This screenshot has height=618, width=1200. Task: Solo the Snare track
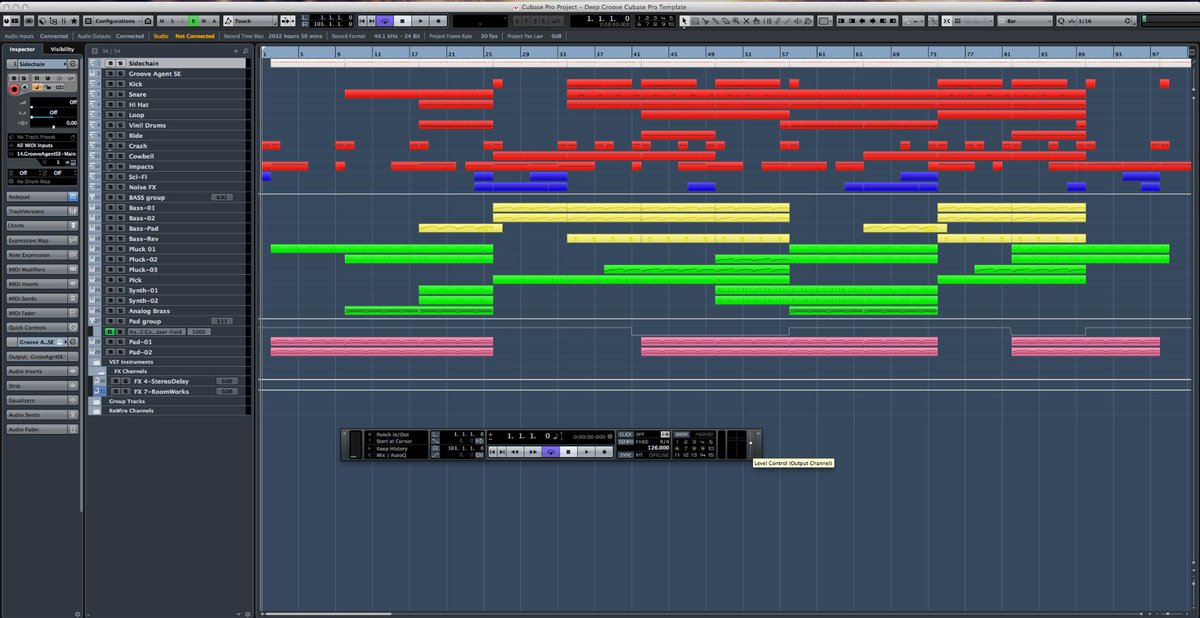(121, 94)
